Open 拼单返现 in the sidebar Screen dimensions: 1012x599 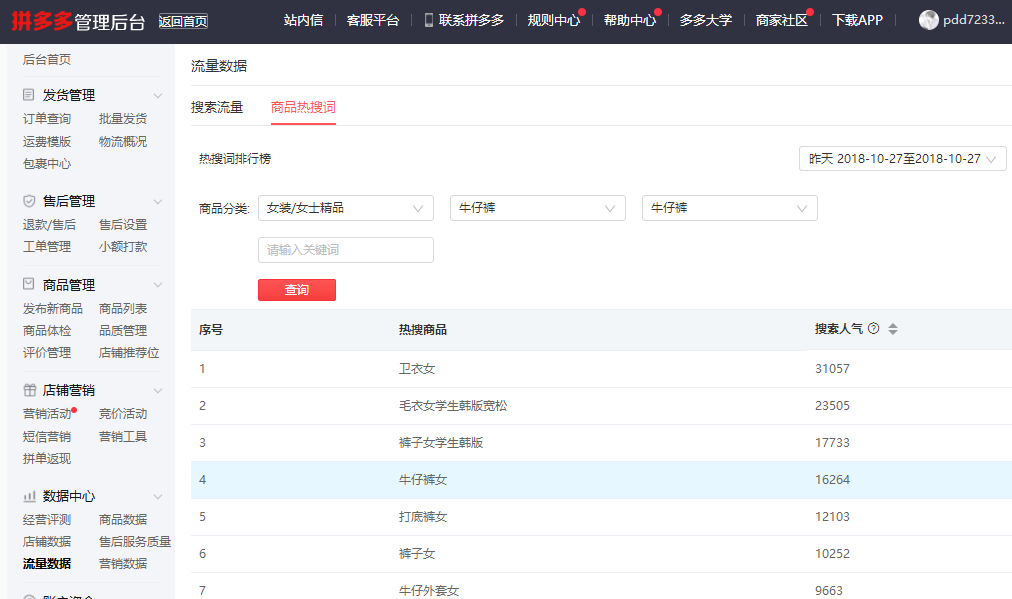(x=46, y=458)
